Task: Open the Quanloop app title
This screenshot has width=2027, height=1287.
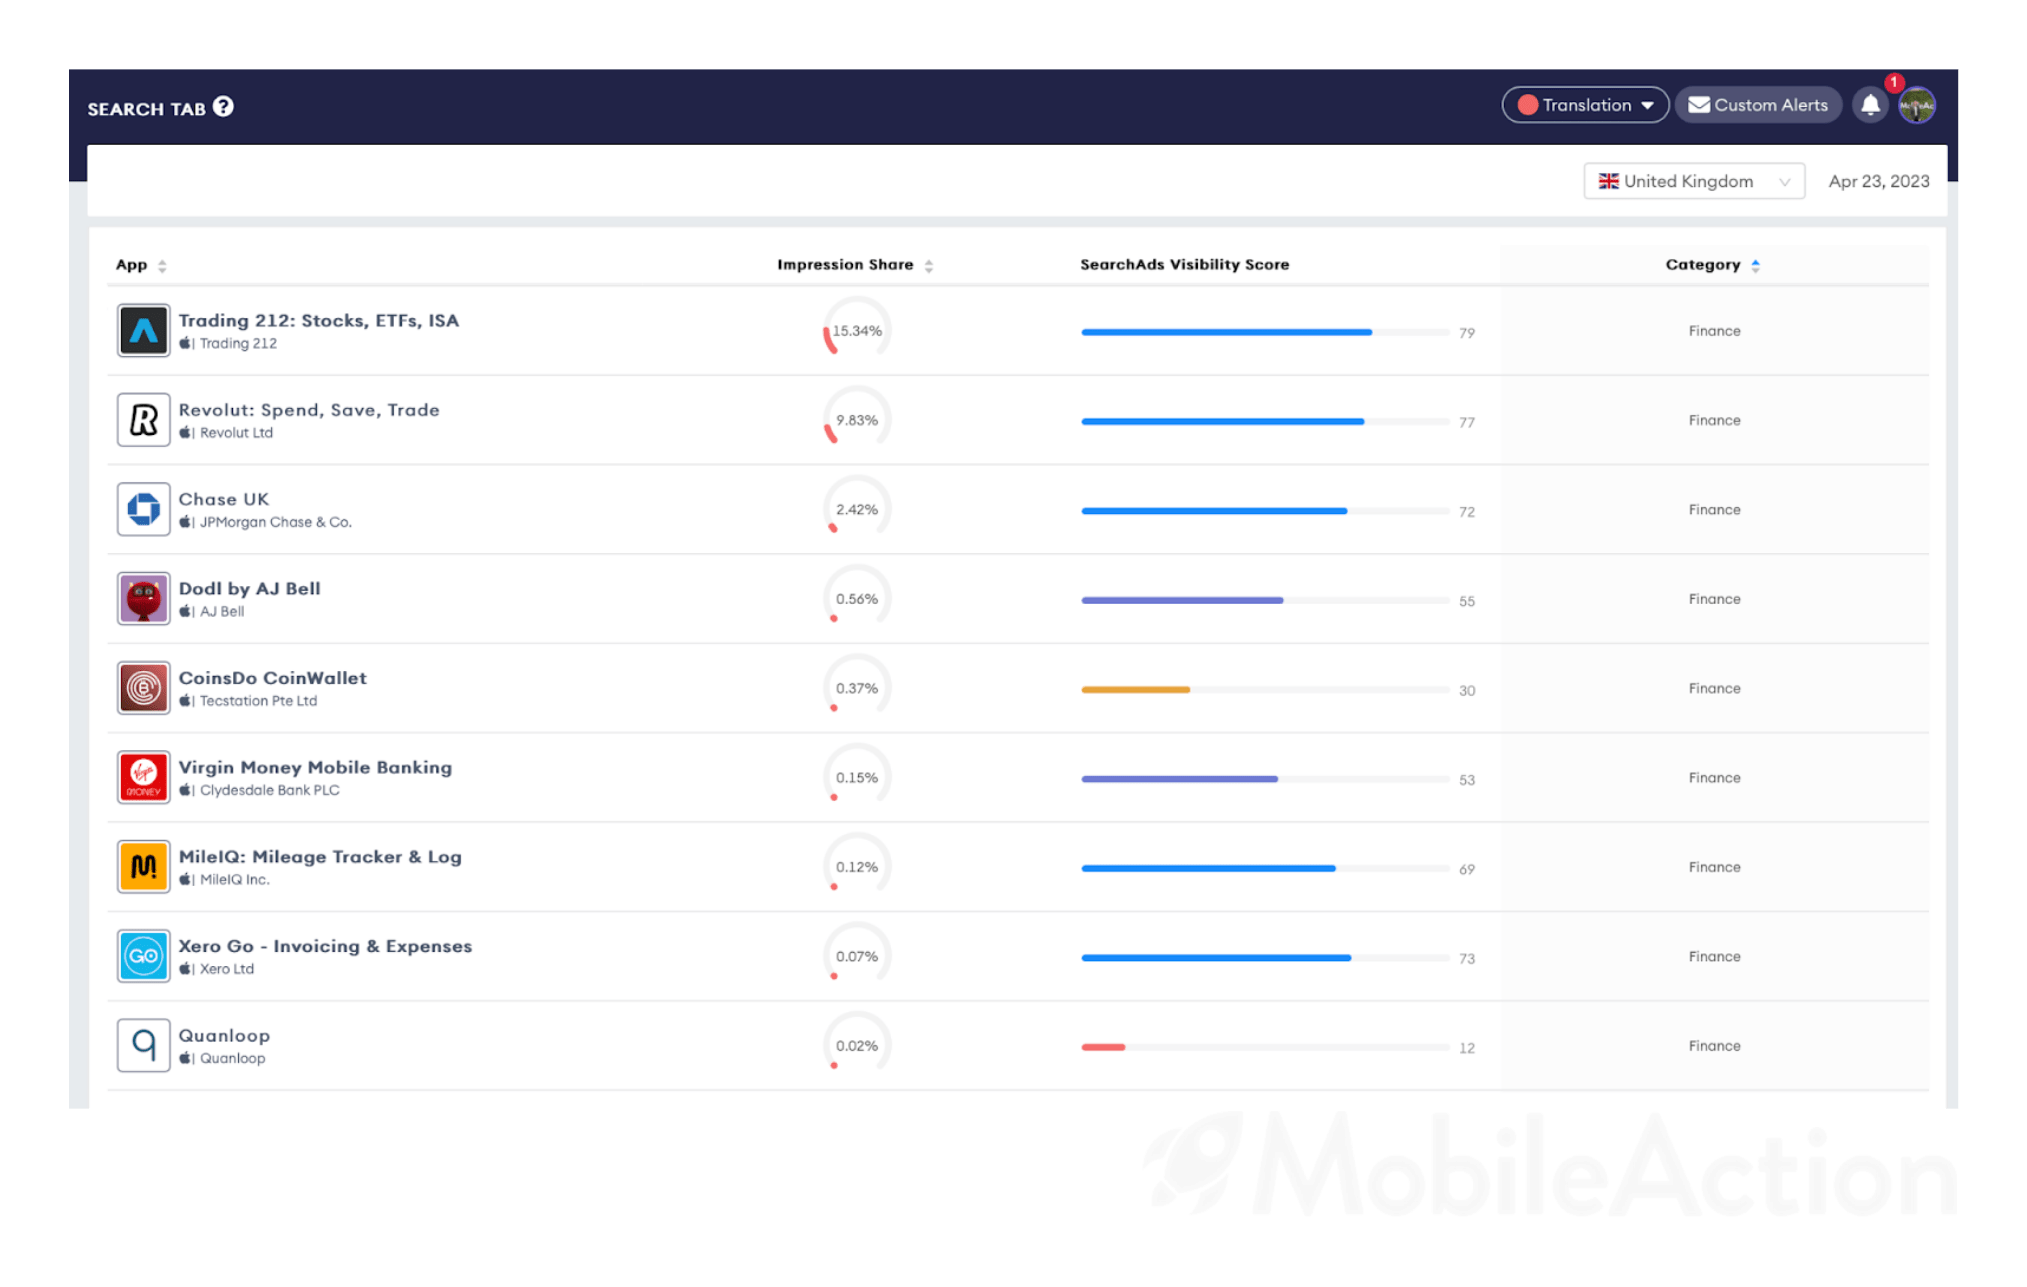Action: (x=224, y=1036)
